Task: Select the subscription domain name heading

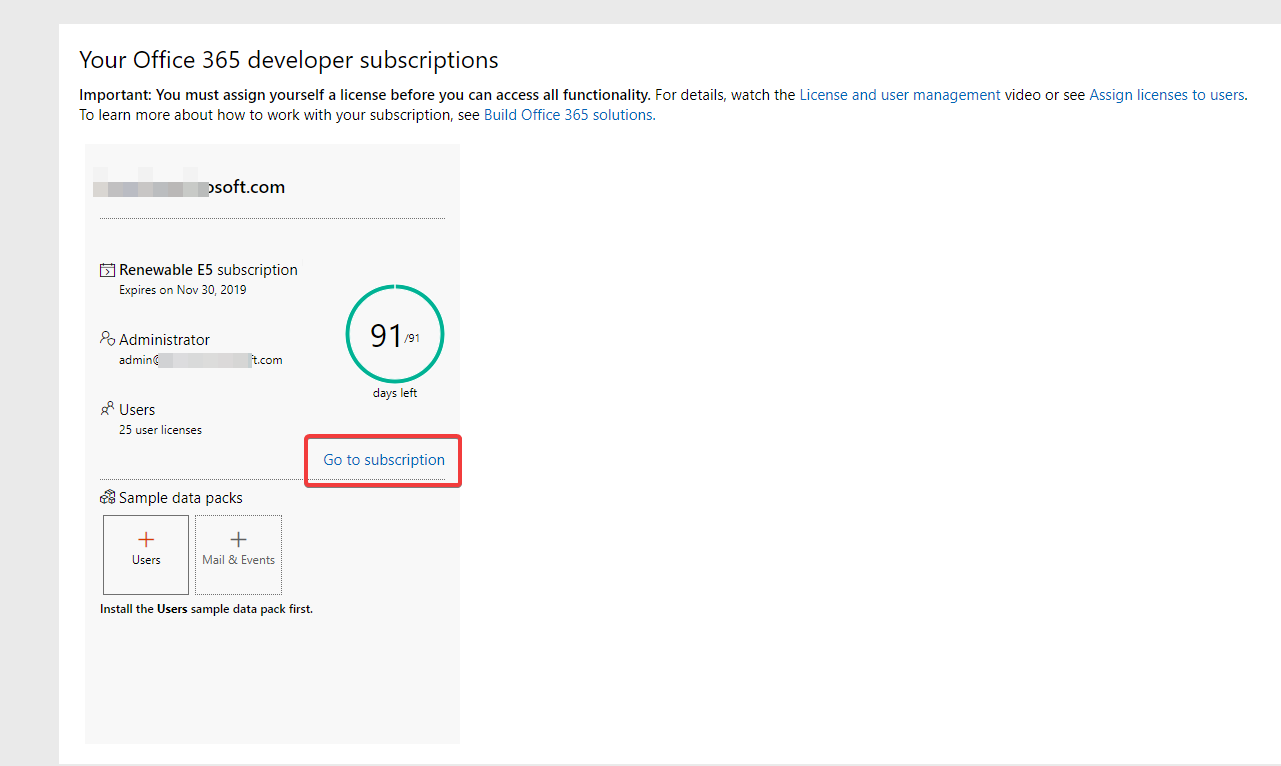Action: (190, 187)
